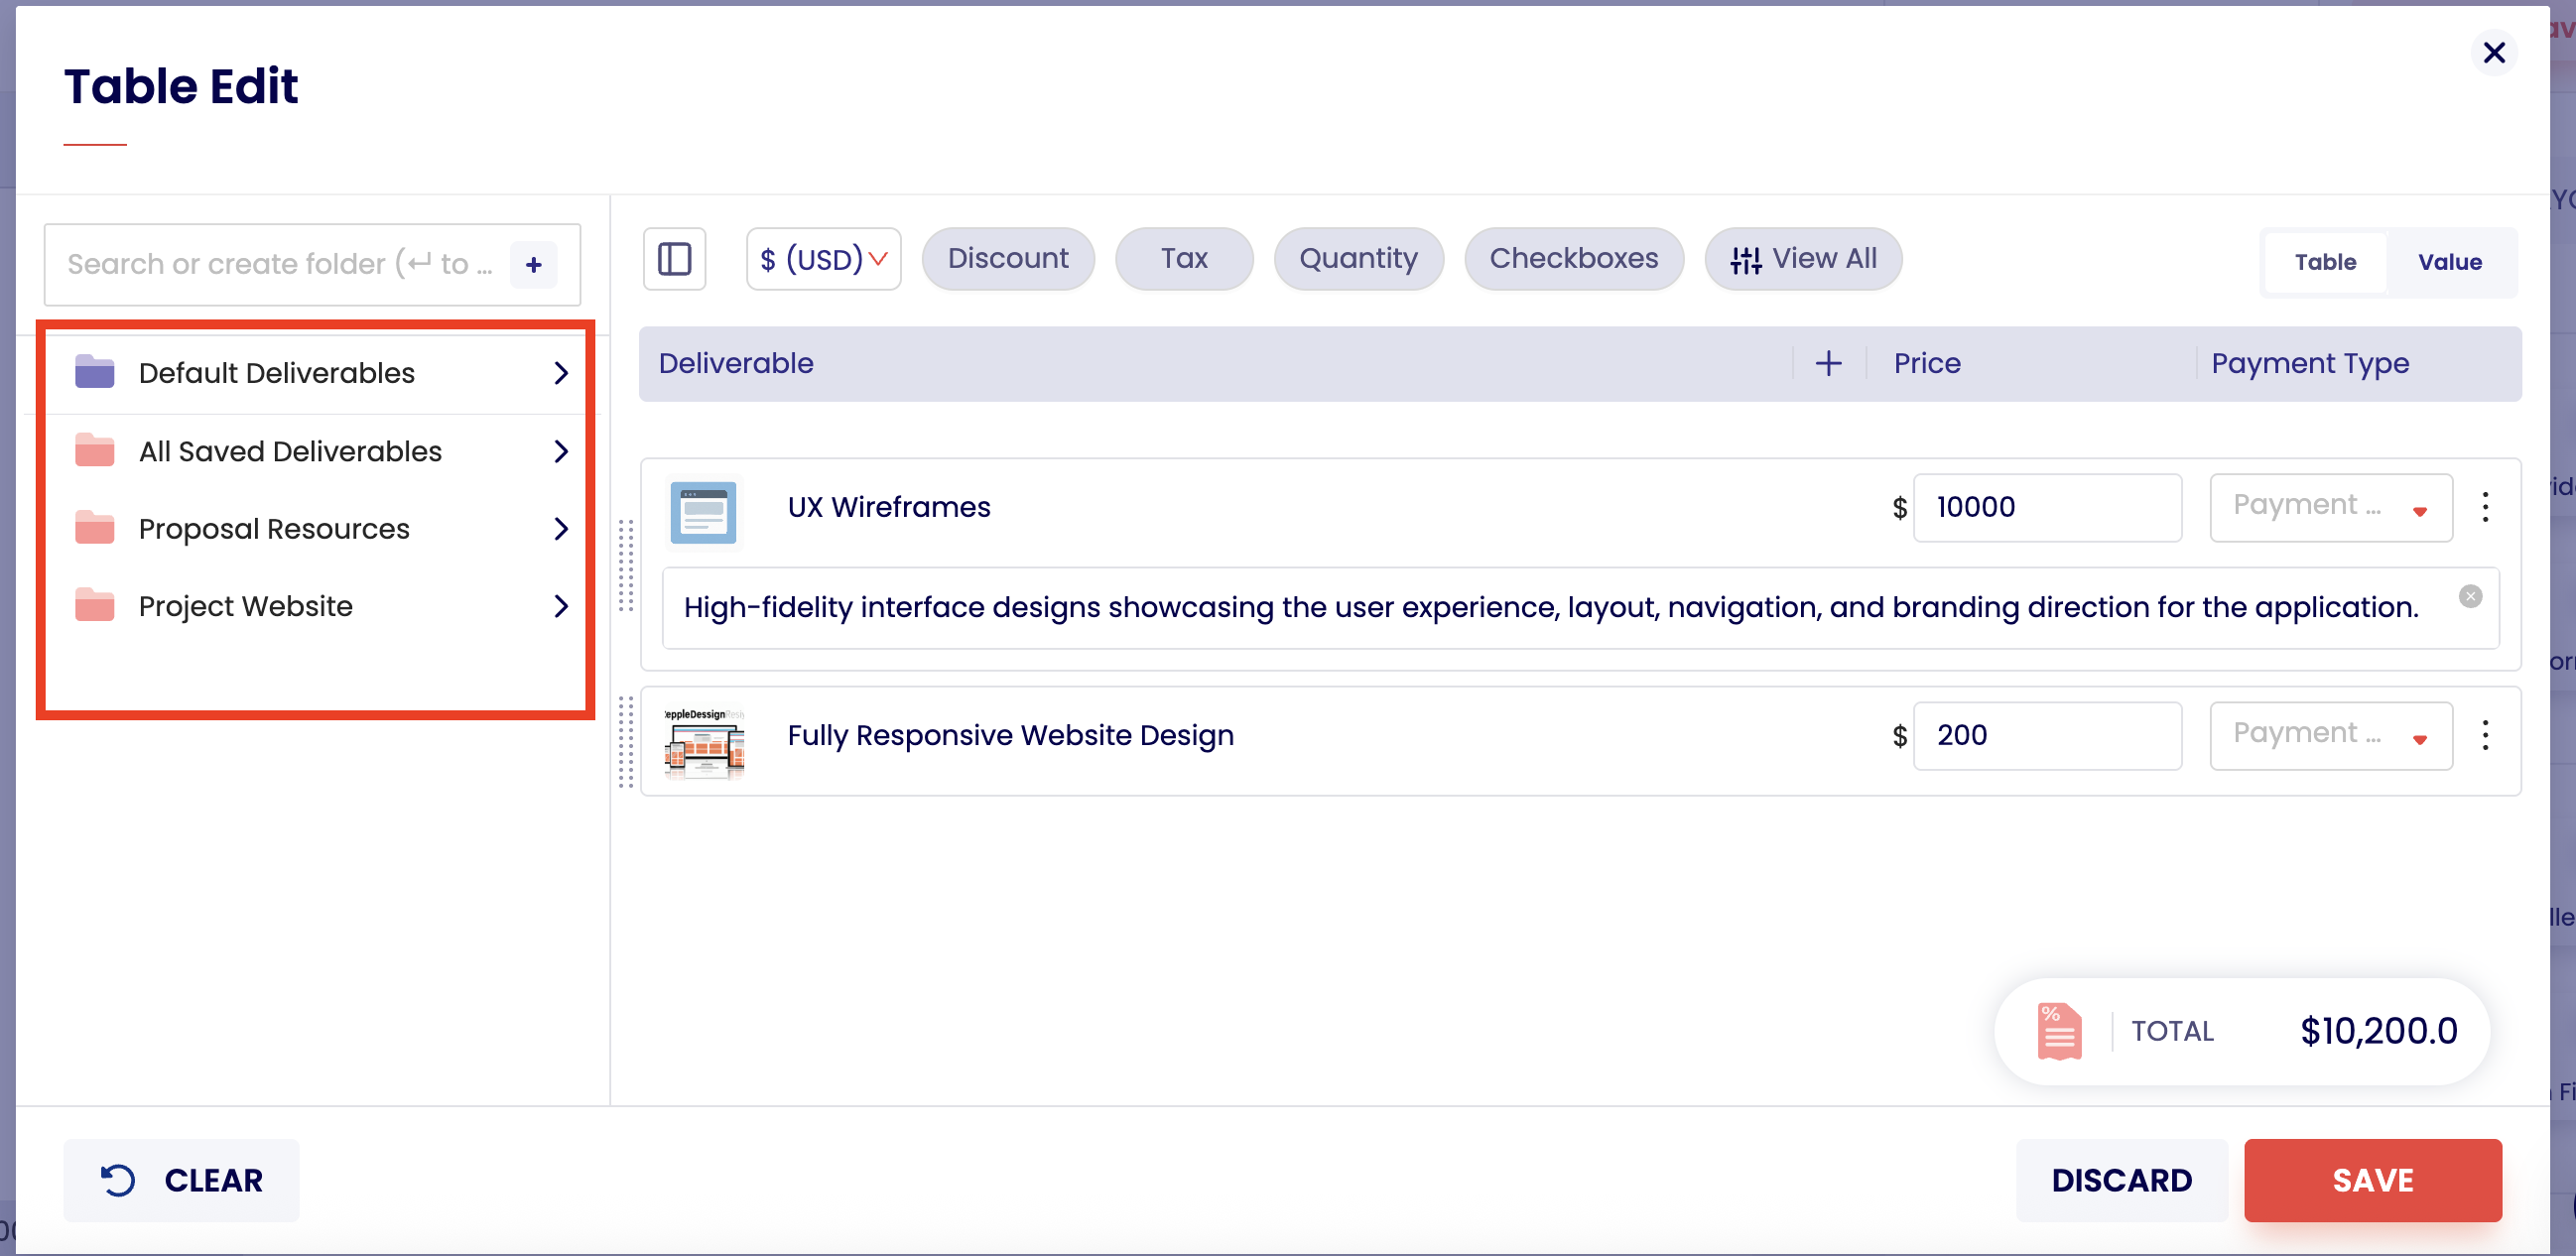Click the plus icon to create a folder

pos(534,264)
